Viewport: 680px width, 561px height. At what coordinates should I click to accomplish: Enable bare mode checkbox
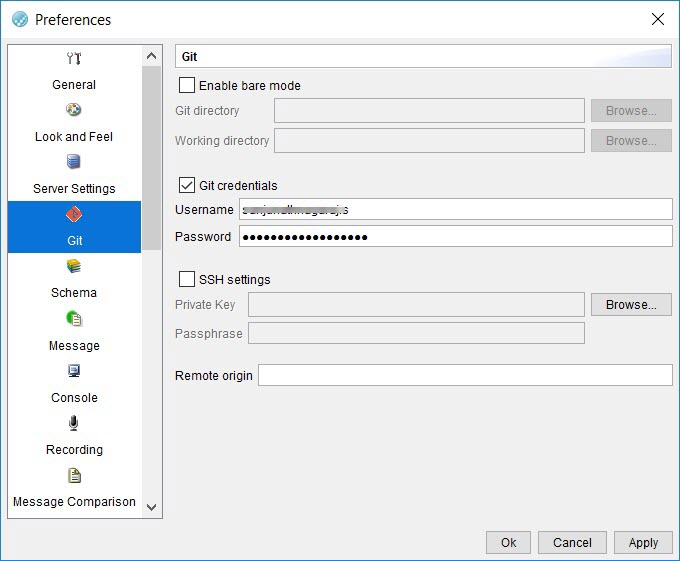(187, 85)
